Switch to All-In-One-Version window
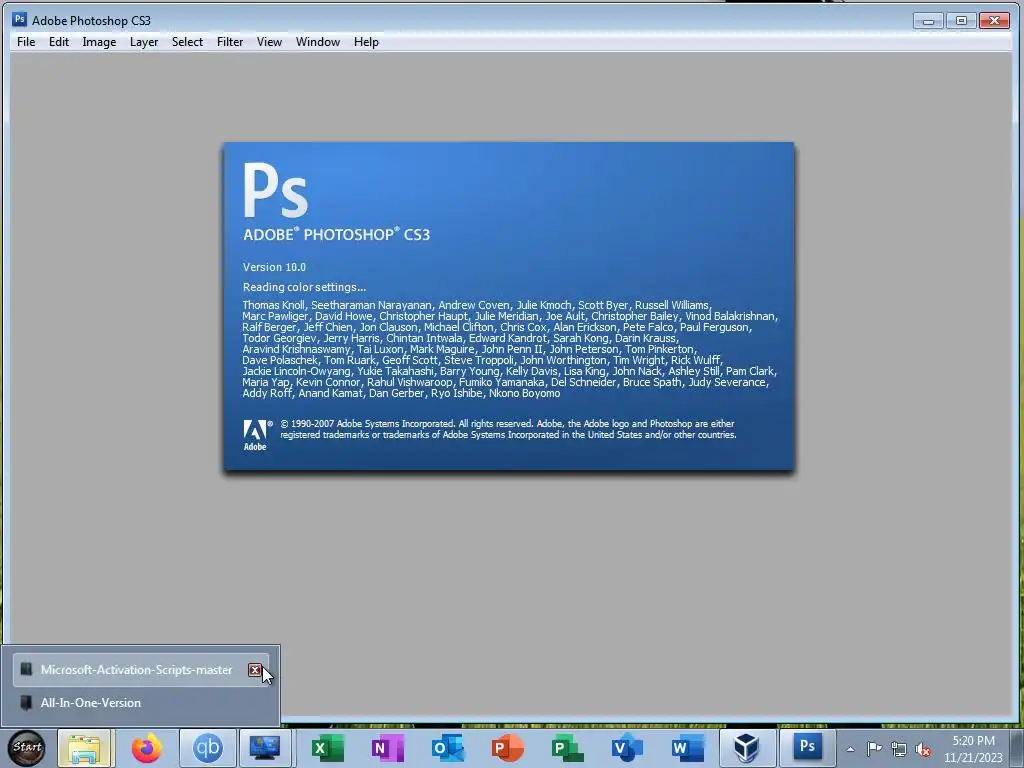1024x768 pixels. [91, 703]
